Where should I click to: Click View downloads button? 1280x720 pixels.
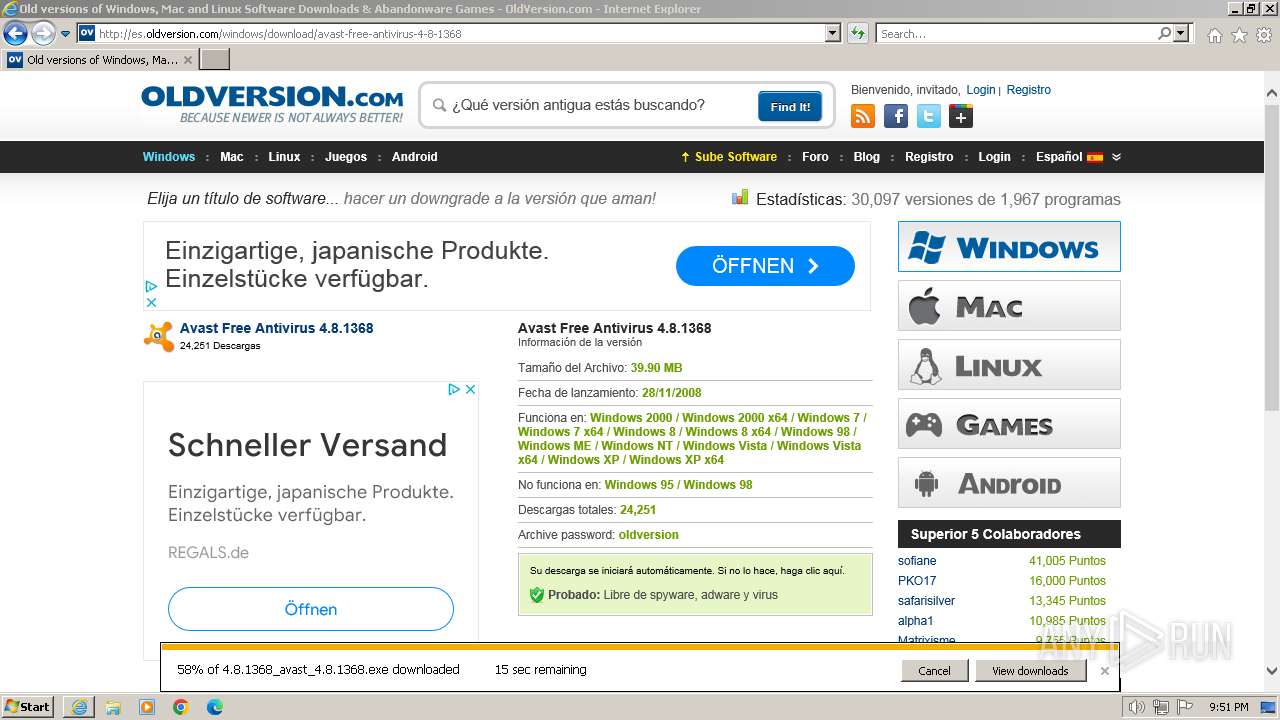(1030, 671)
